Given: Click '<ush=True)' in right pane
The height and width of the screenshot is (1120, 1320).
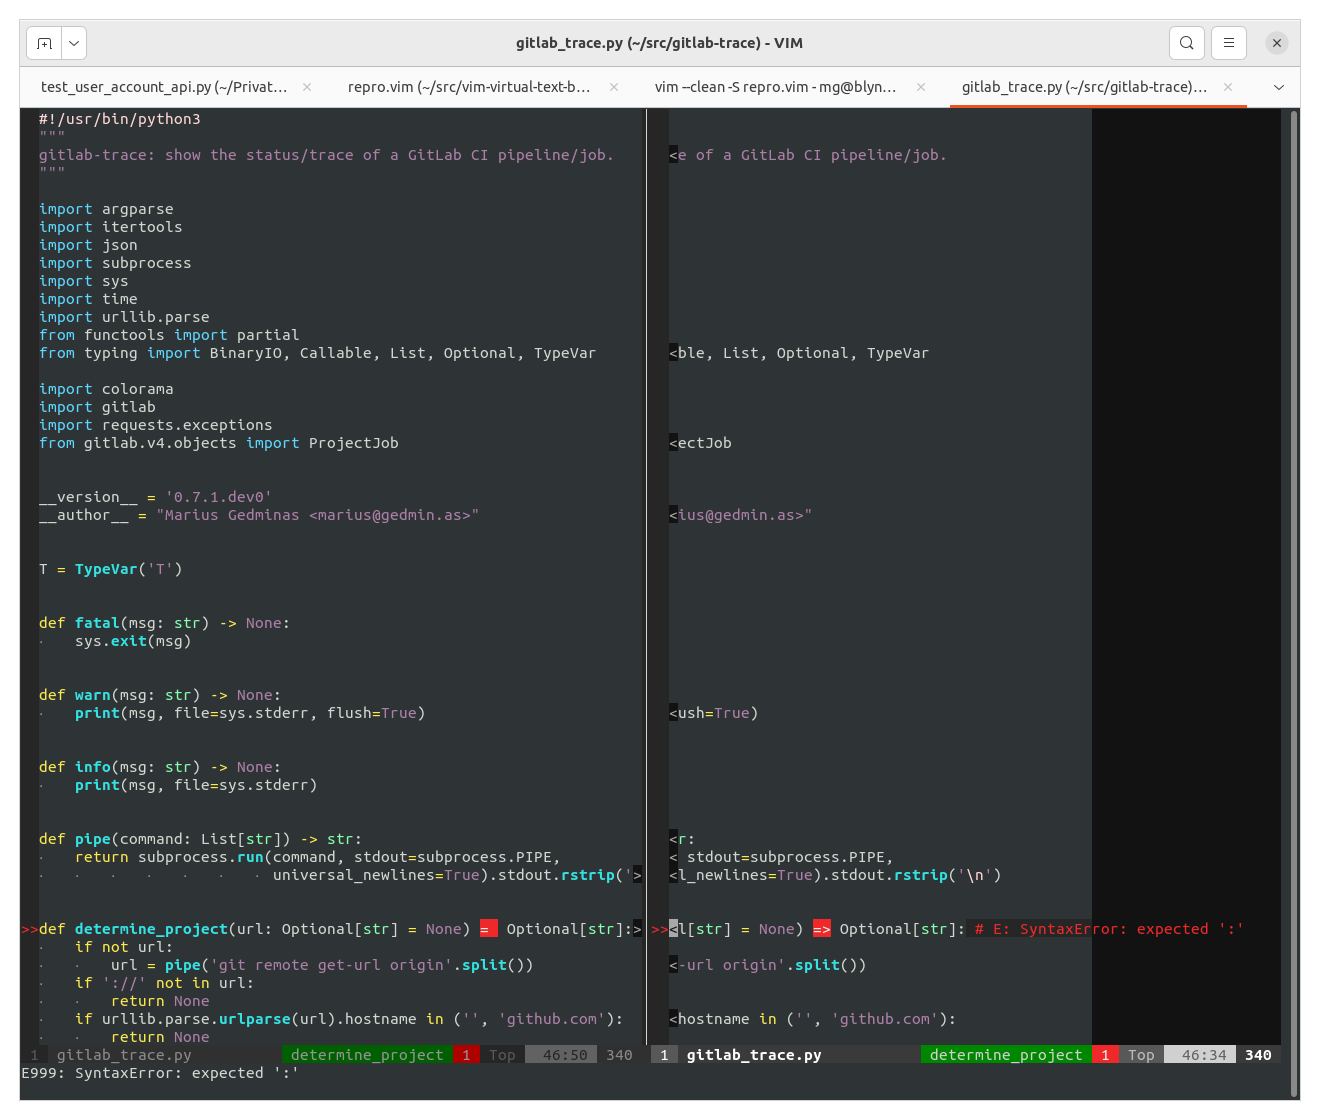Looking at the screenshot, I should pyautogui.click(x=714, y=713).
